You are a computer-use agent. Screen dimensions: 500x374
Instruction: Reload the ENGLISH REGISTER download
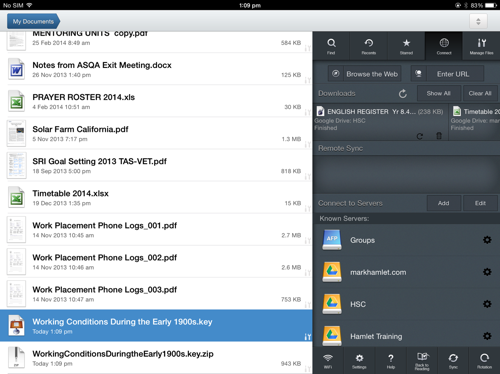(x=420, y=136)
